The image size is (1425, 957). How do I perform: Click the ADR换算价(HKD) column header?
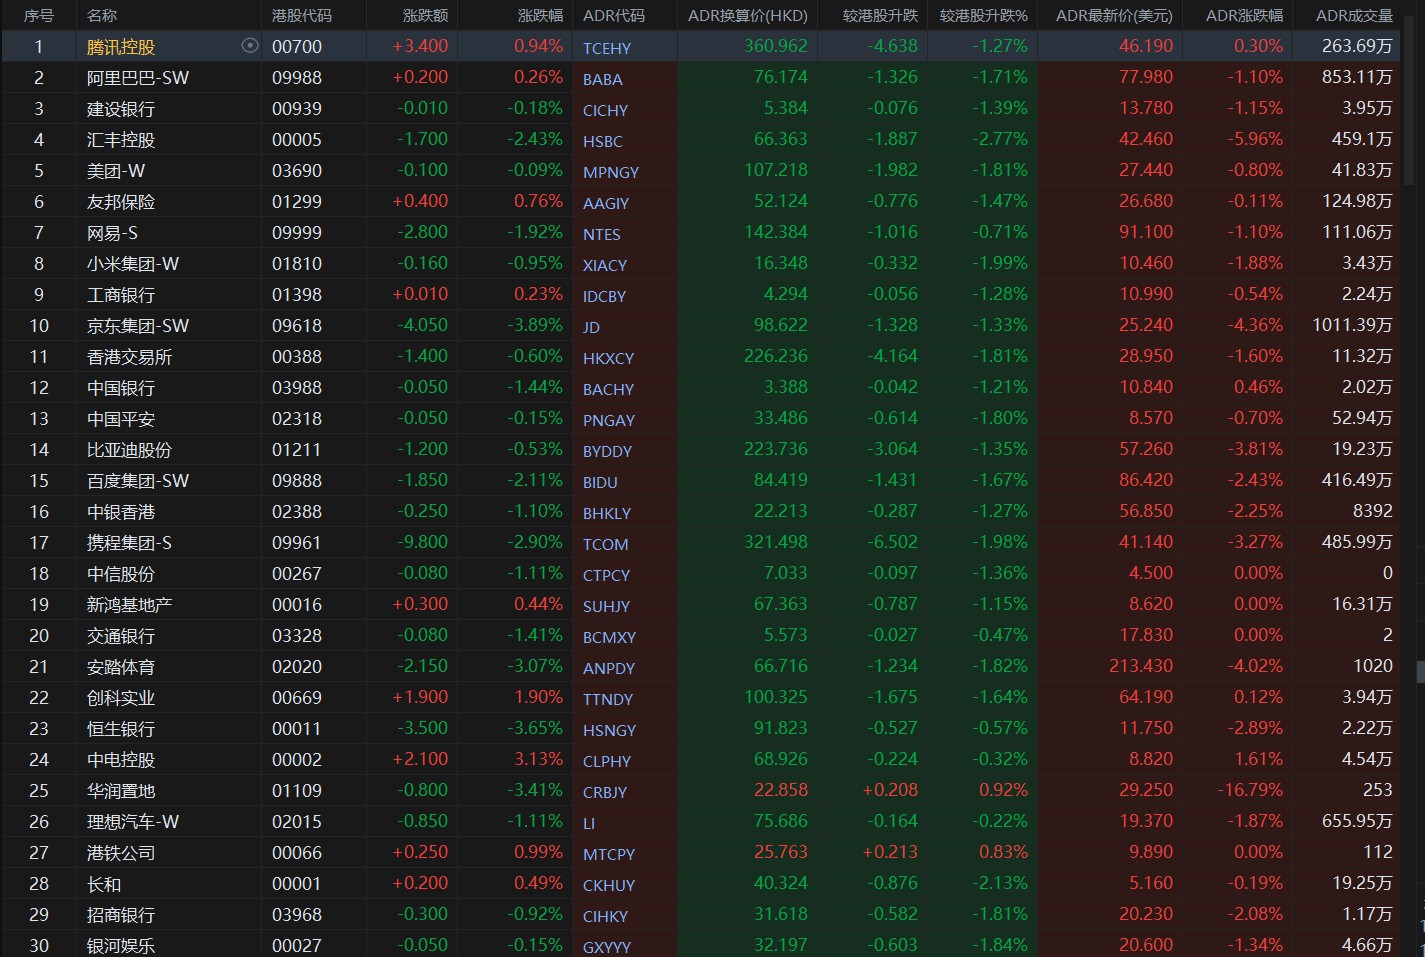pyautogui.click(x=747, y=15)
